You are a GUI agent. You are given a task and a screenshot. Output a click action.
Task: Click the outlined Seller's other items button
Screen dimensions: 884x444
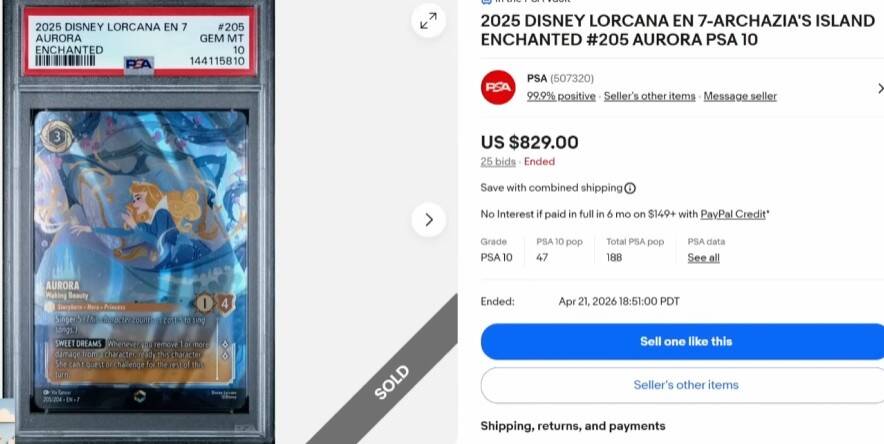coord(682,385)
